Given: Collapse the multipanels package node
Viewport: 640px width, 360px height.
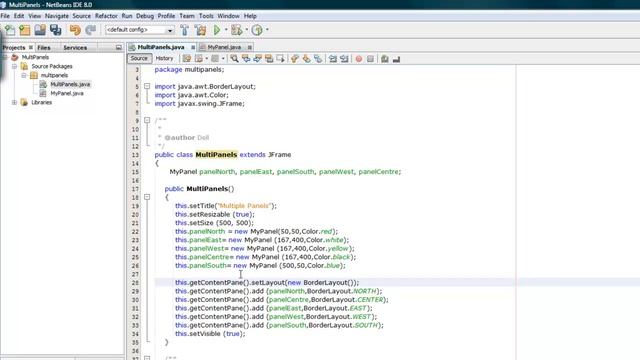Looking at the screenshot, I should click(24, 75).
